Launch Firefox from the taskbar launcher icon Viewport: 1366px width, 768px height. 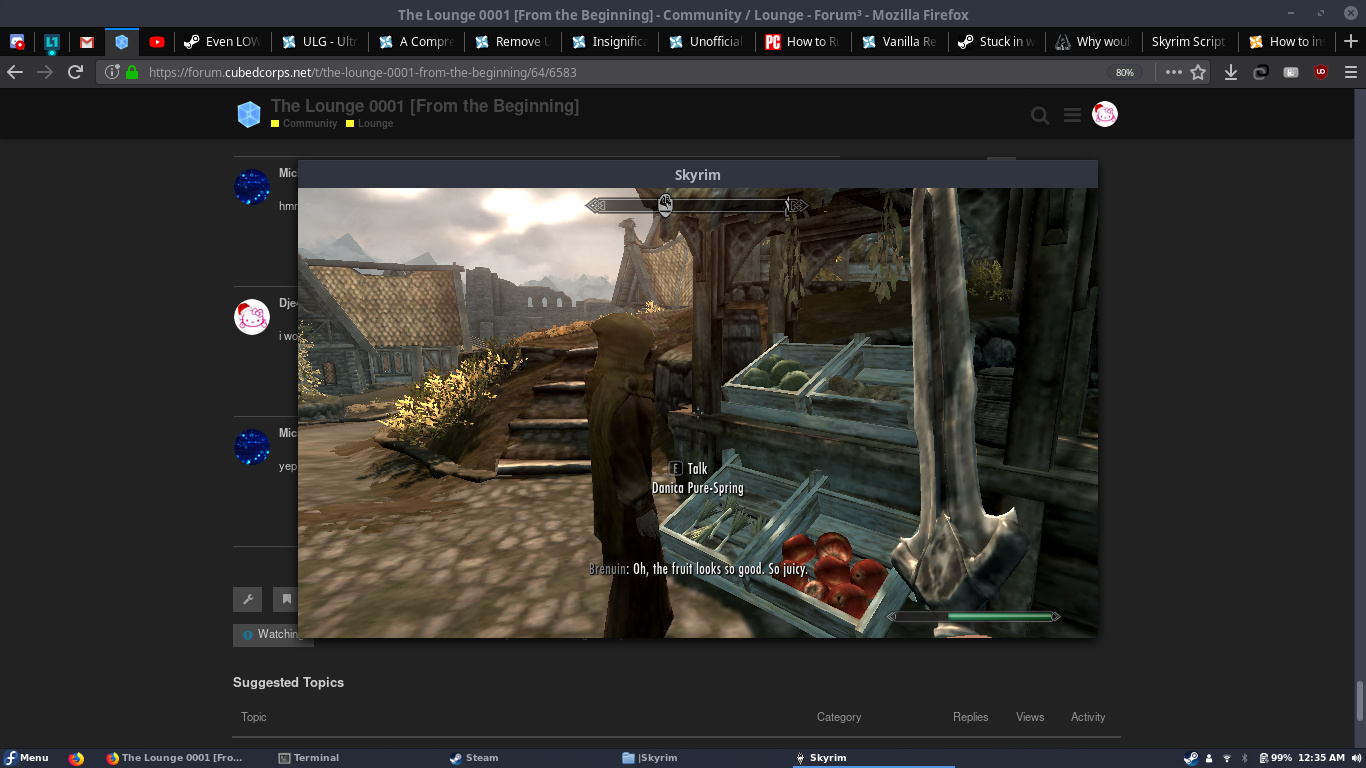(x=76, y=758)
